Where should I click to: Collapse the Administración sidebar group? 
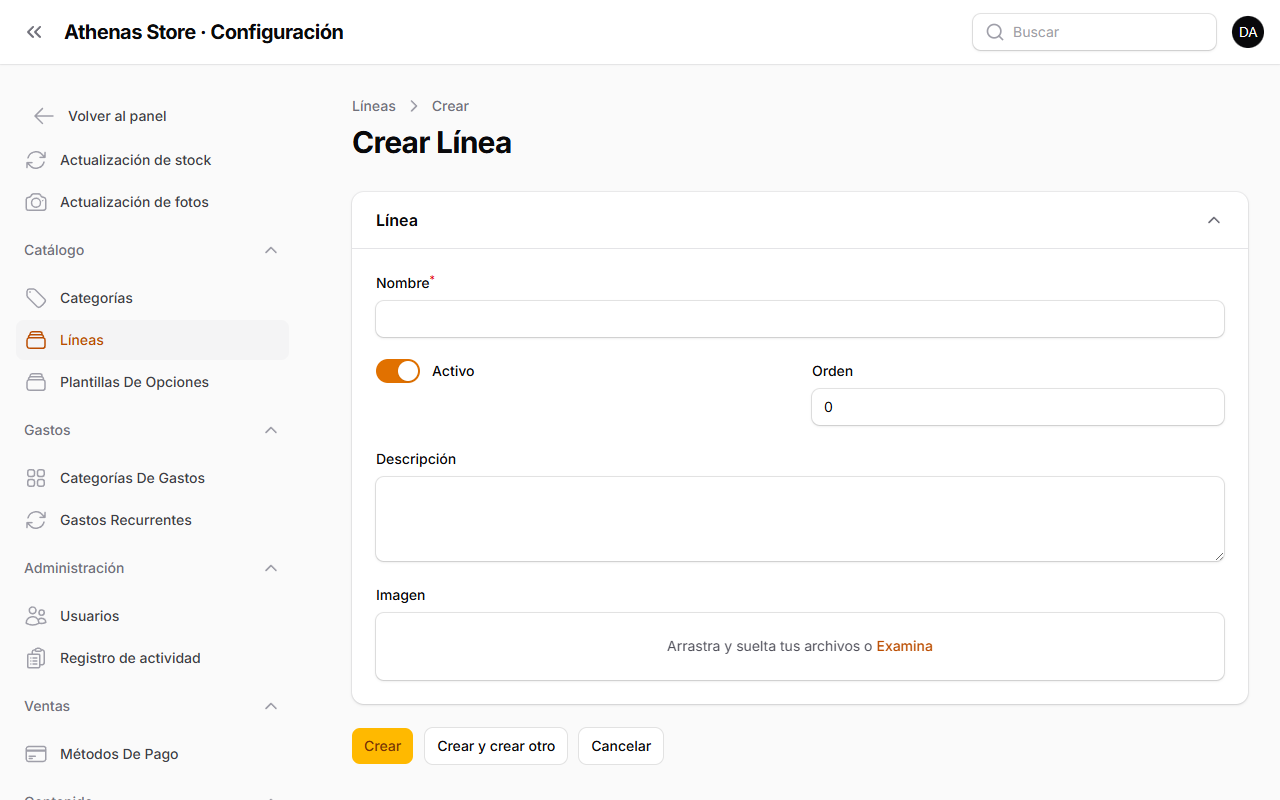tap(271, 568)
